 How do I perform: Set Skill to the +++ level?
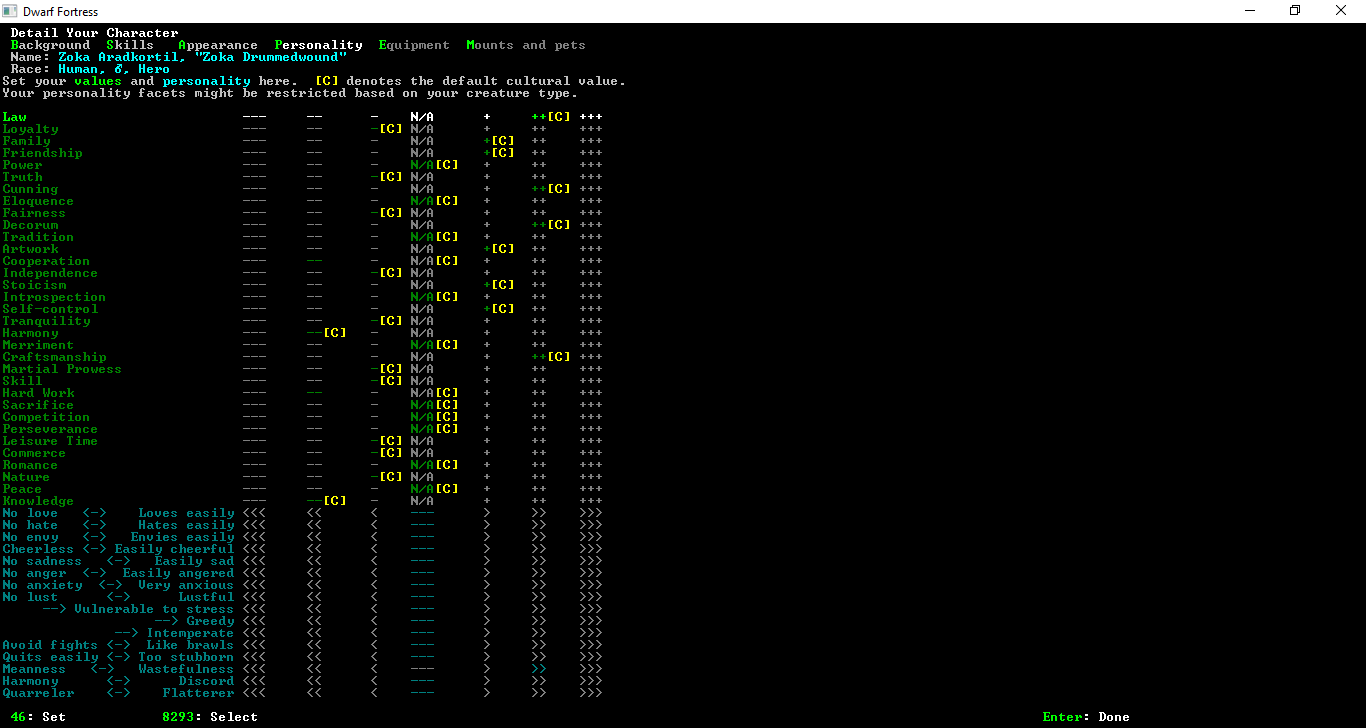click(x=590, y=381)
